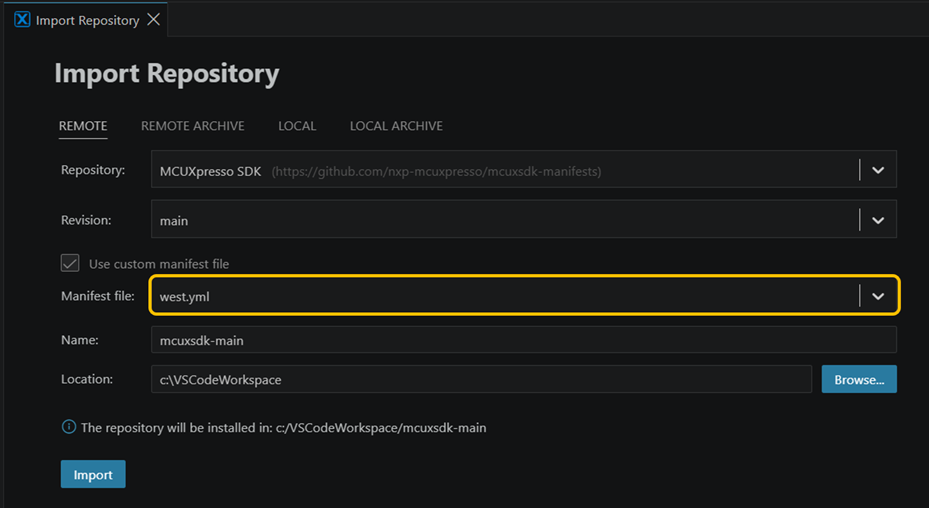Click the 'Use custom manifest file' label
Image resolution: width=930 pixels, height=508 pixels.
click(159, 264)
